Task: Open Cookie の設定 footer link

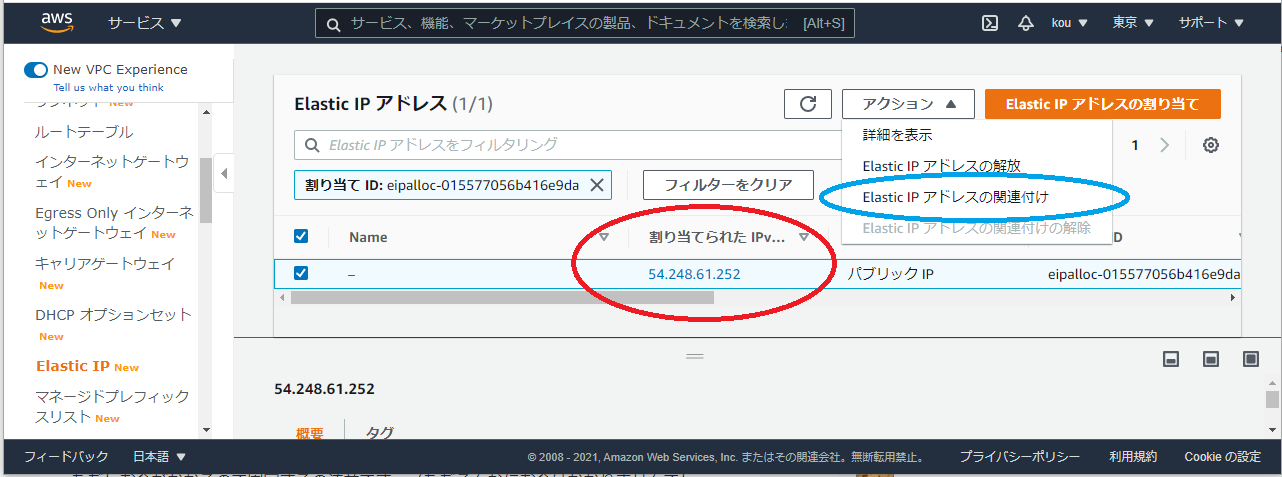Action: pos(1222,457)
